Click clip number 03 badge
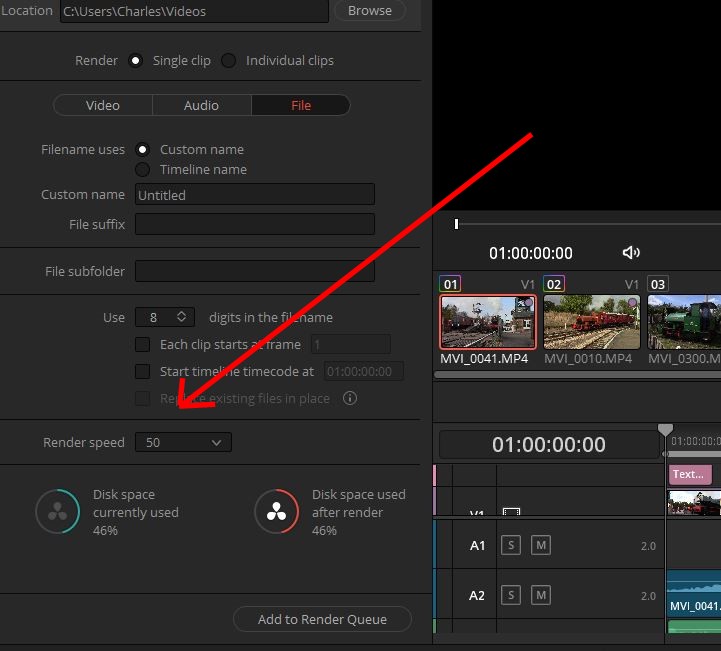Image resolution: width=721 pixels, height=651 pixels. 658,284
